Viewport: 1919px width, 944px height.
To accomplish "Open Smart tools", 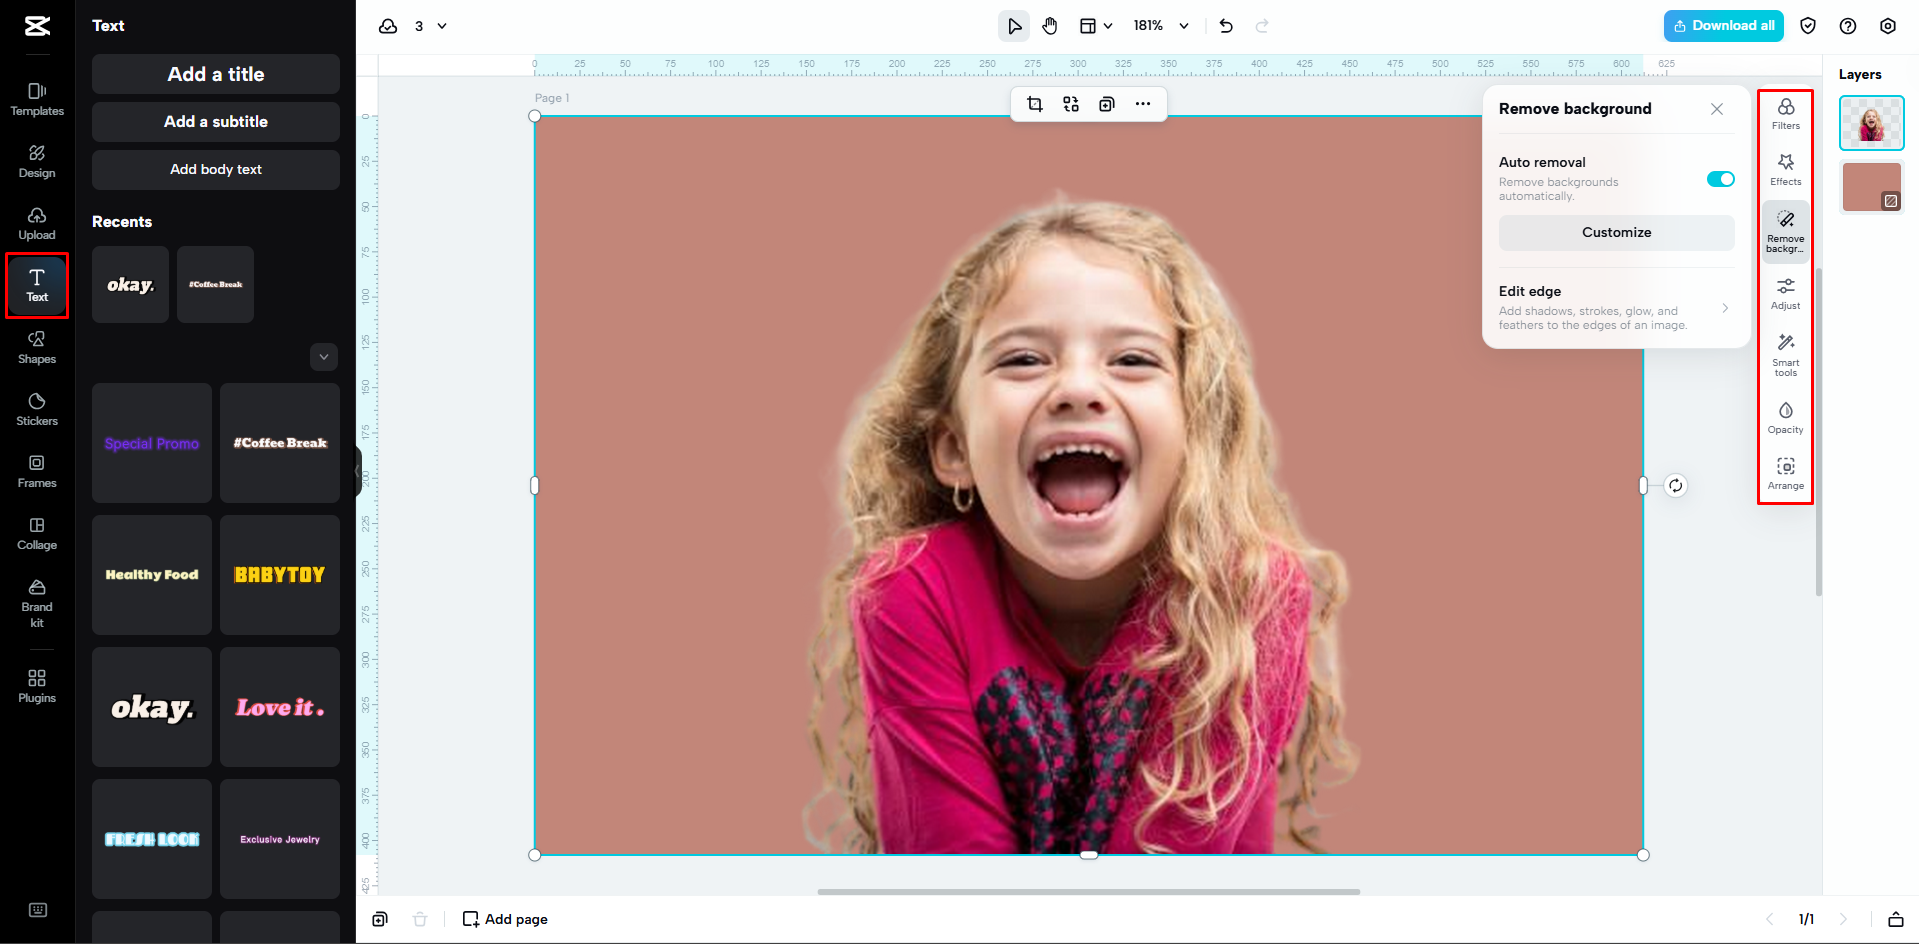I will coord(1785,352).
